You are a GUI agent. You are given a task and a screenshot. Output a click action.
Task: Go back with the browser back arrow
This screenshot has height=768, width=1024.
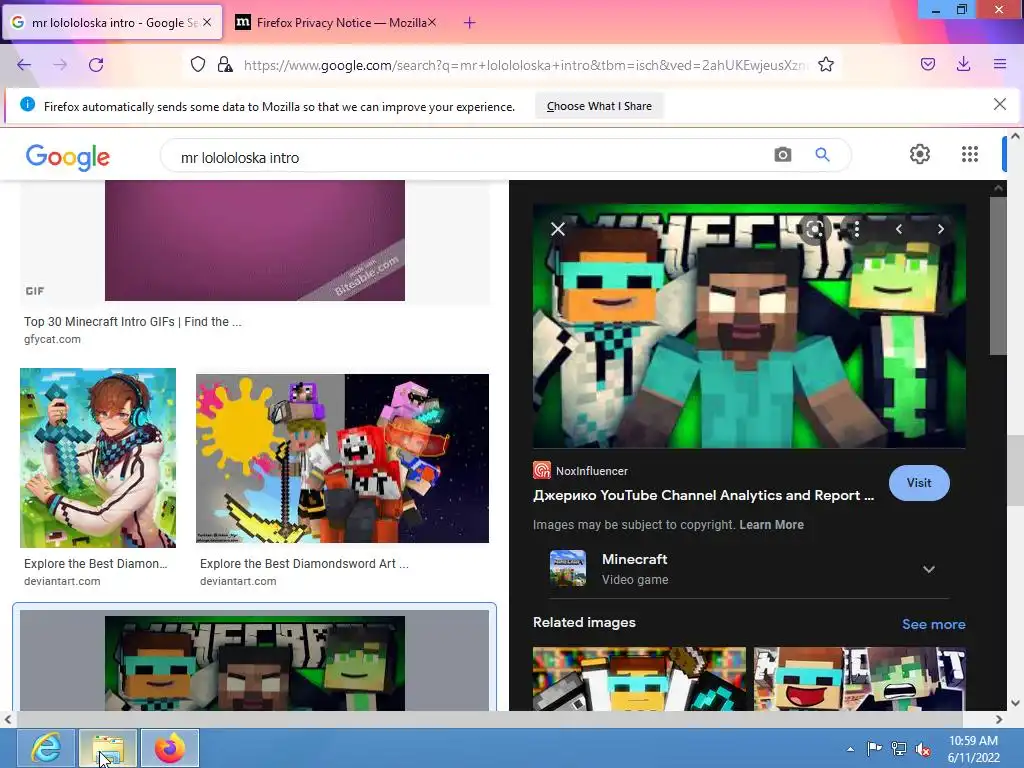[24, 65]
